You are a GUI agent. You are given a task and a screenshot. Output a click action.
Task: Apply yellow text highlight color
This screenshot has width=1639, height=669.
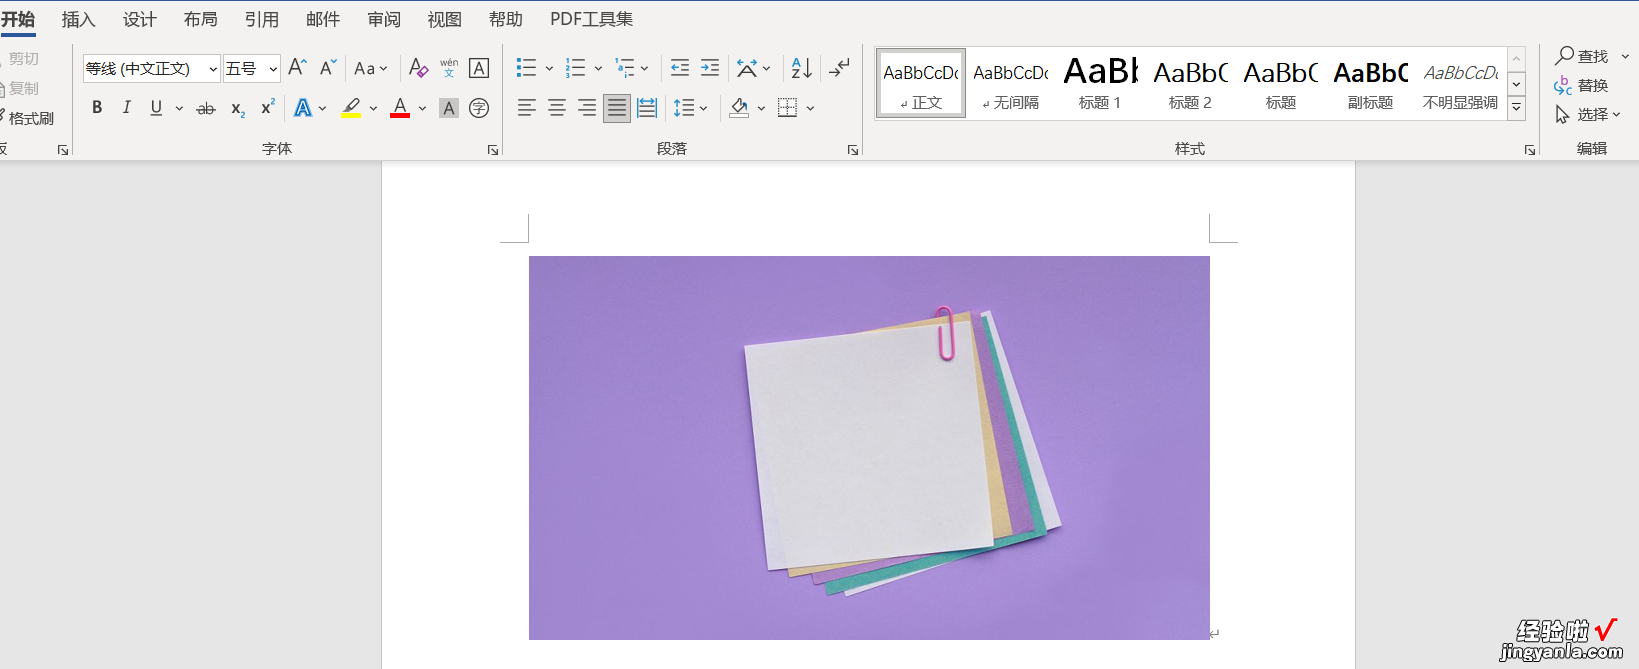point(351,108)
